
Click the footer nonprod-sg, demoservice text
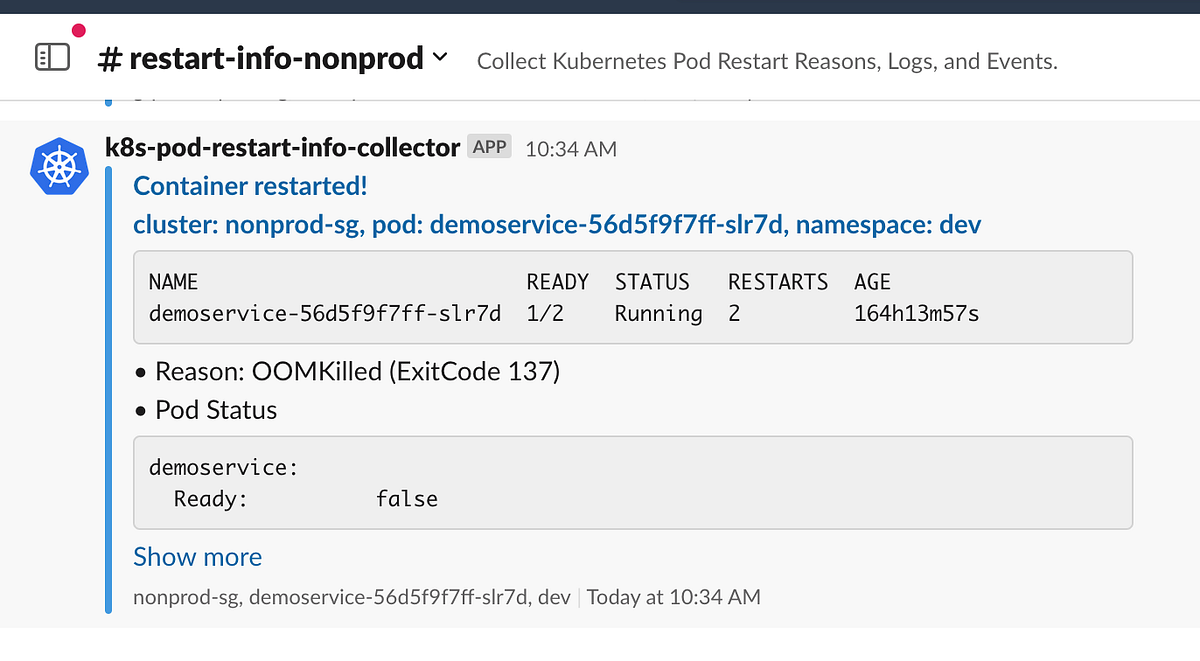351,597
